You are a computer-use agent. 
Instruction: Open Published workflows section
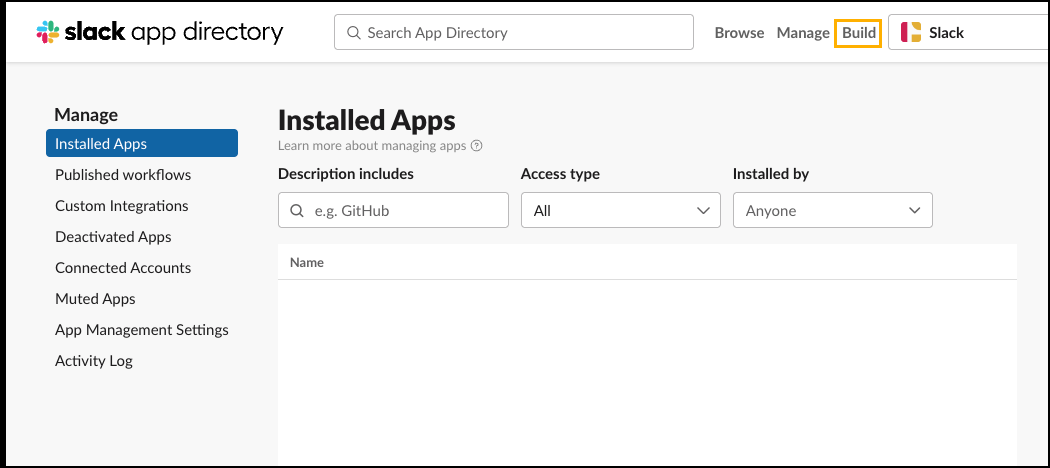pyautogui.click(x=123, y=175)
